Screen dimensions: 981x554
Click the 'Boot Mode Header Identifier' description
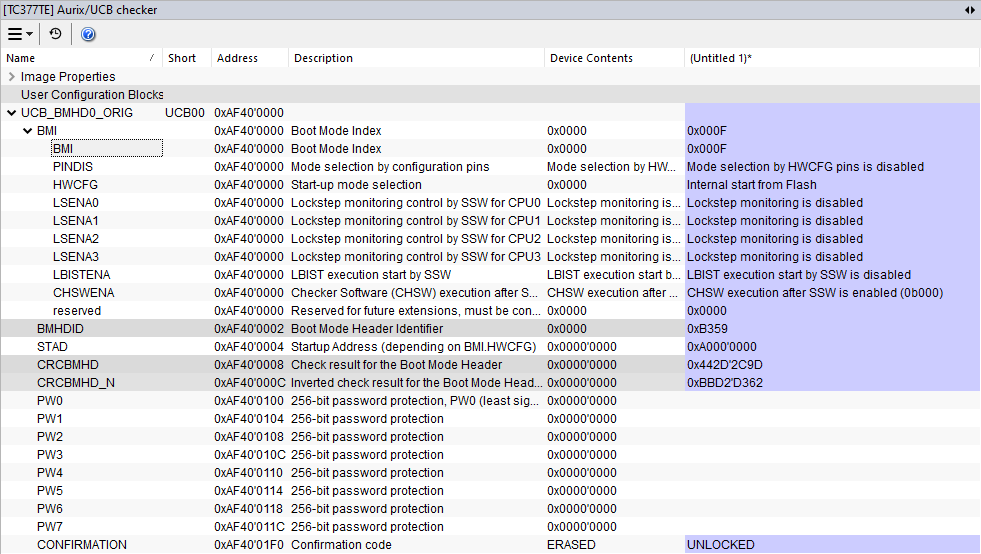(367, 329)
